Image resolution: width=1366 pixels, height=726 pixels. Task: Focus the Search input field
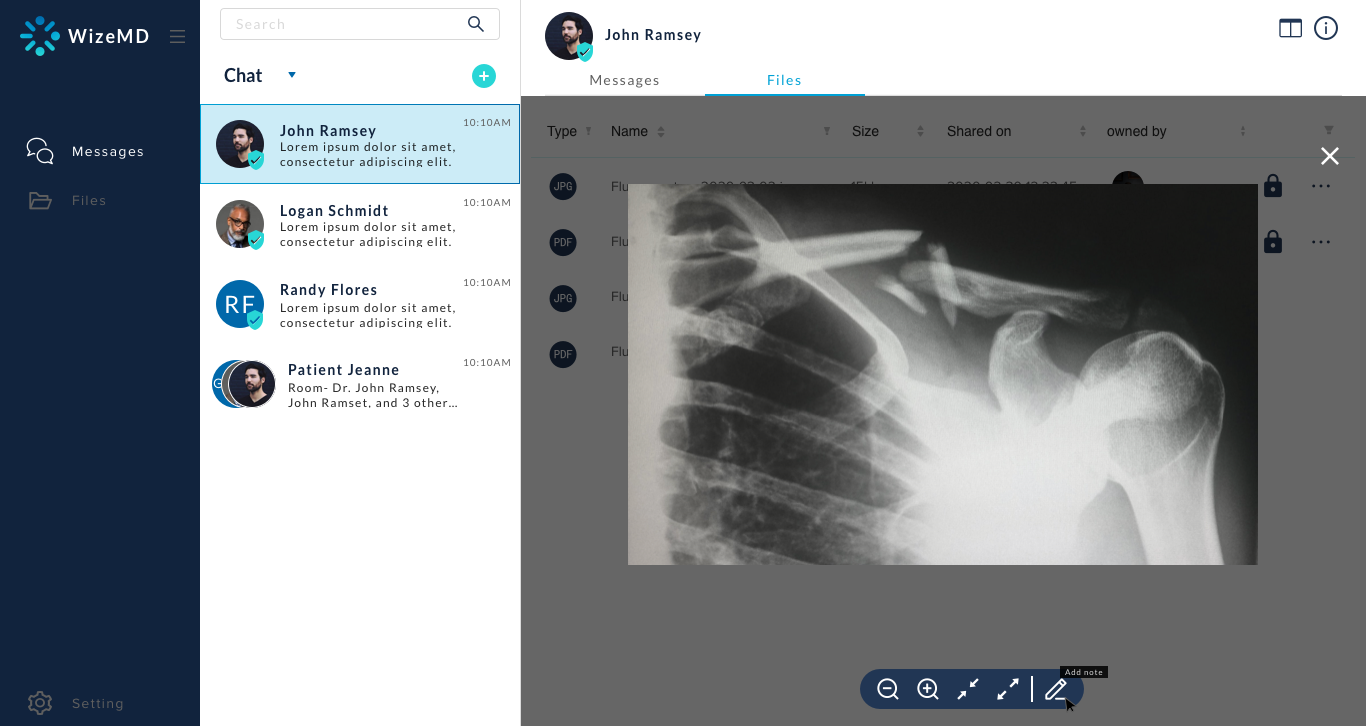(360, 24)
